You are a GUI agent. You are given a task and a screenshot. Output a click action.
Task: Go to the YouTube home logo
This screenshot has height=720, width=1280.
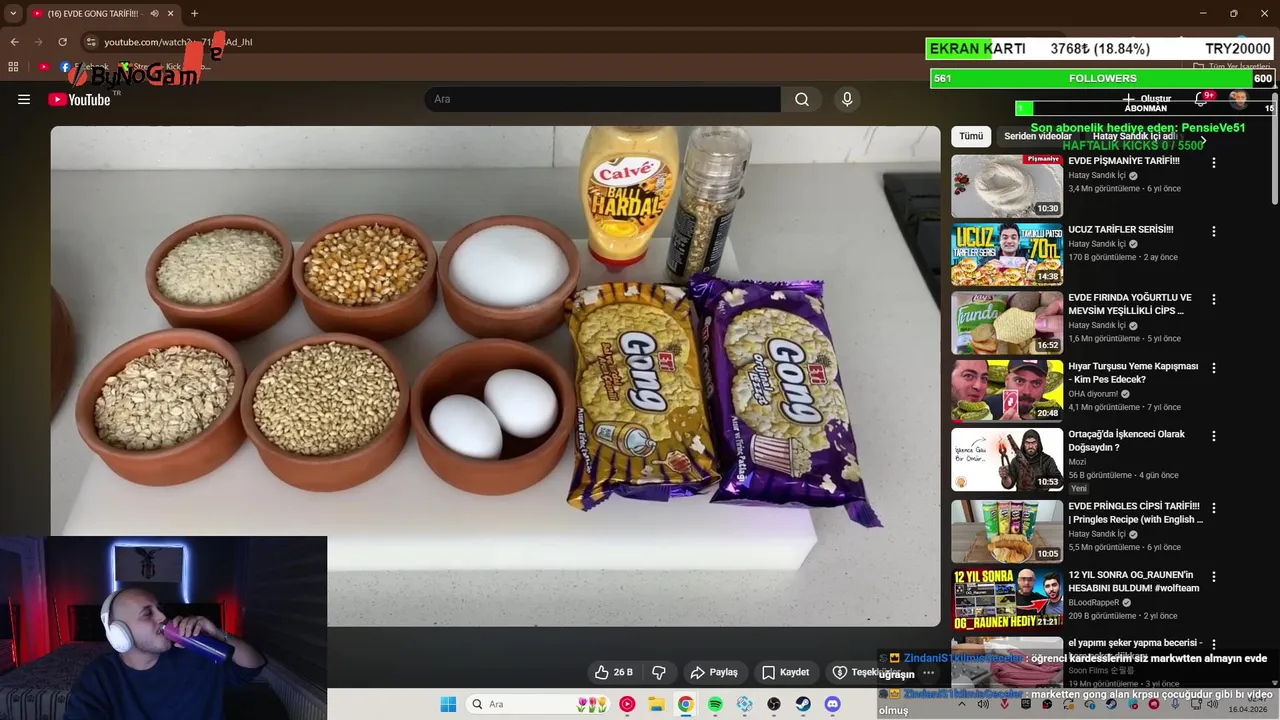click(79, 99)
